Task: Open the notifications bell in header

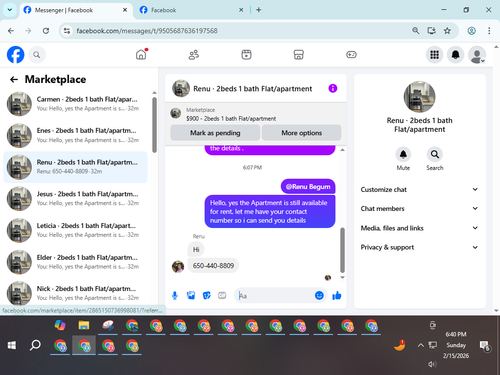Action: coord(455,55)
